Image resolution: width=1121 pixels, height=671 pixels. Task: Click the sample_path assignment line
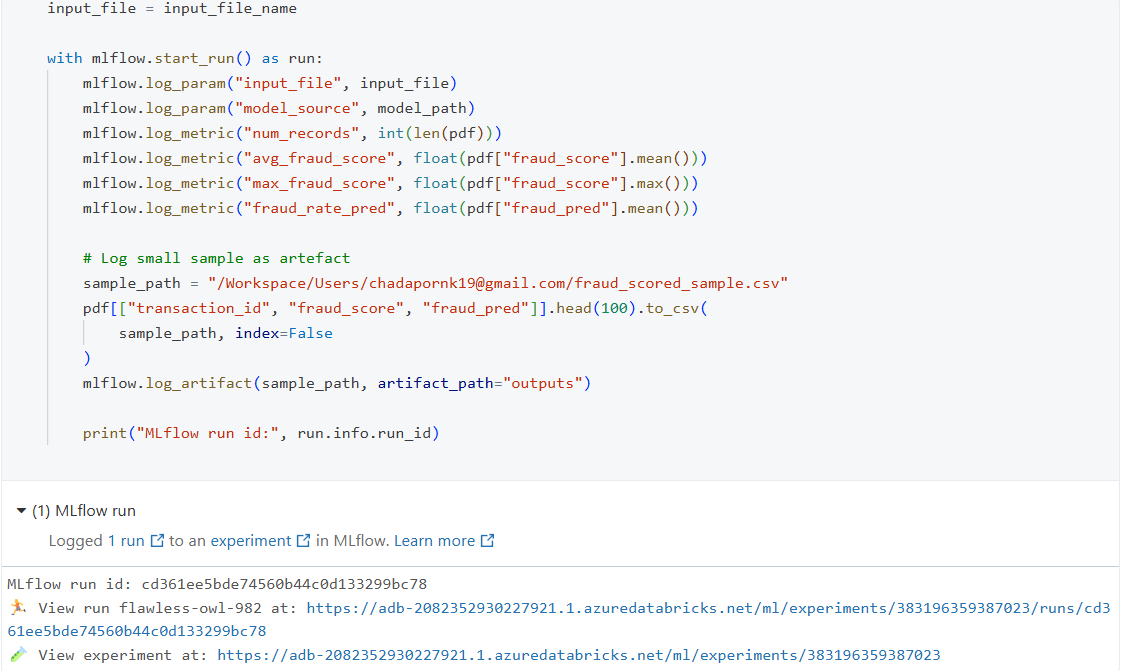(435, 283)
